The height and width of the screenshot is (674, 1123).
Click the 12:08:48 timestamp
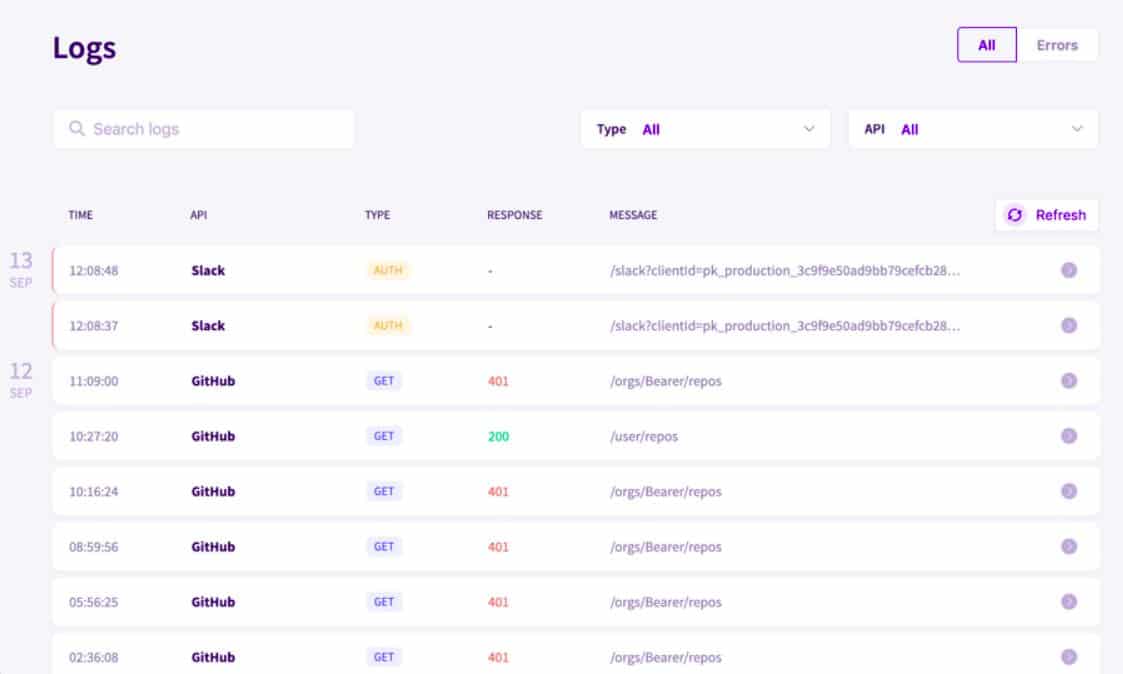[x=93, y=271]
